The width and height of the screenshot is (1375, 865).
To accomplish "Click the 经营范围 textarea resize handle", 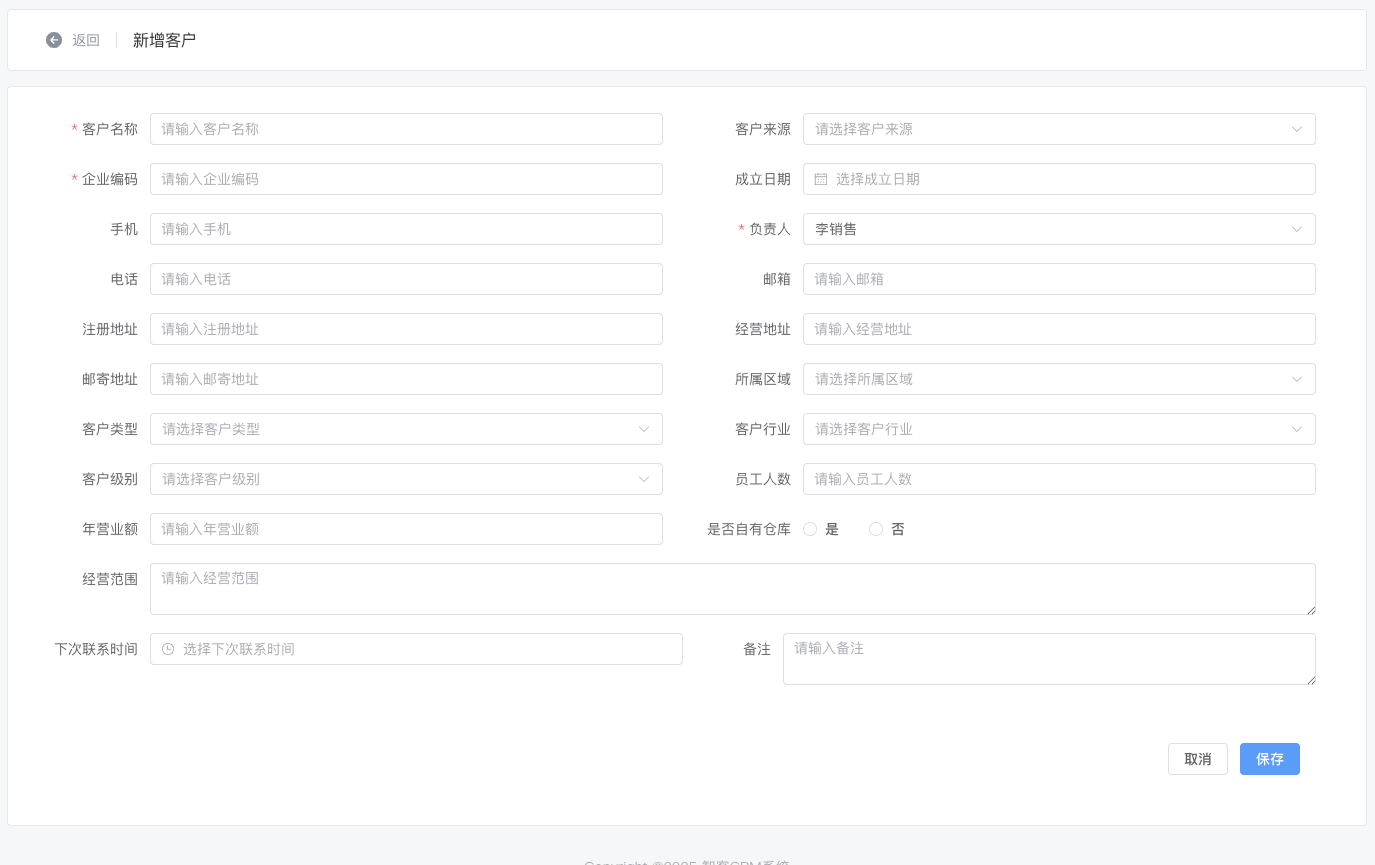I will [1310, 609].
